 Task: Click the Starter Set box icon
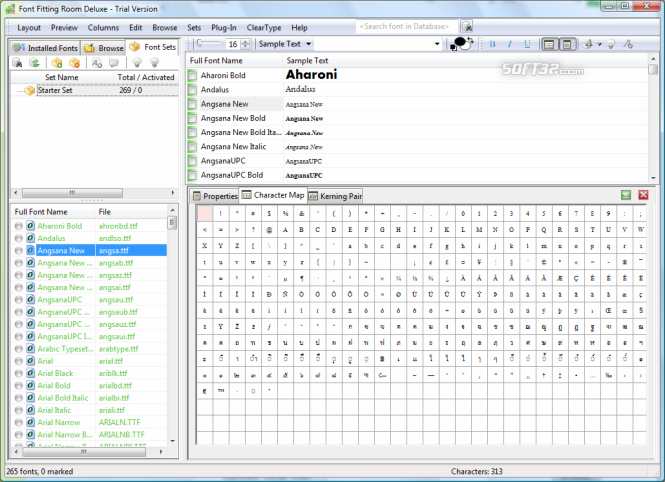pyautogui.click(x=29, y=90)
